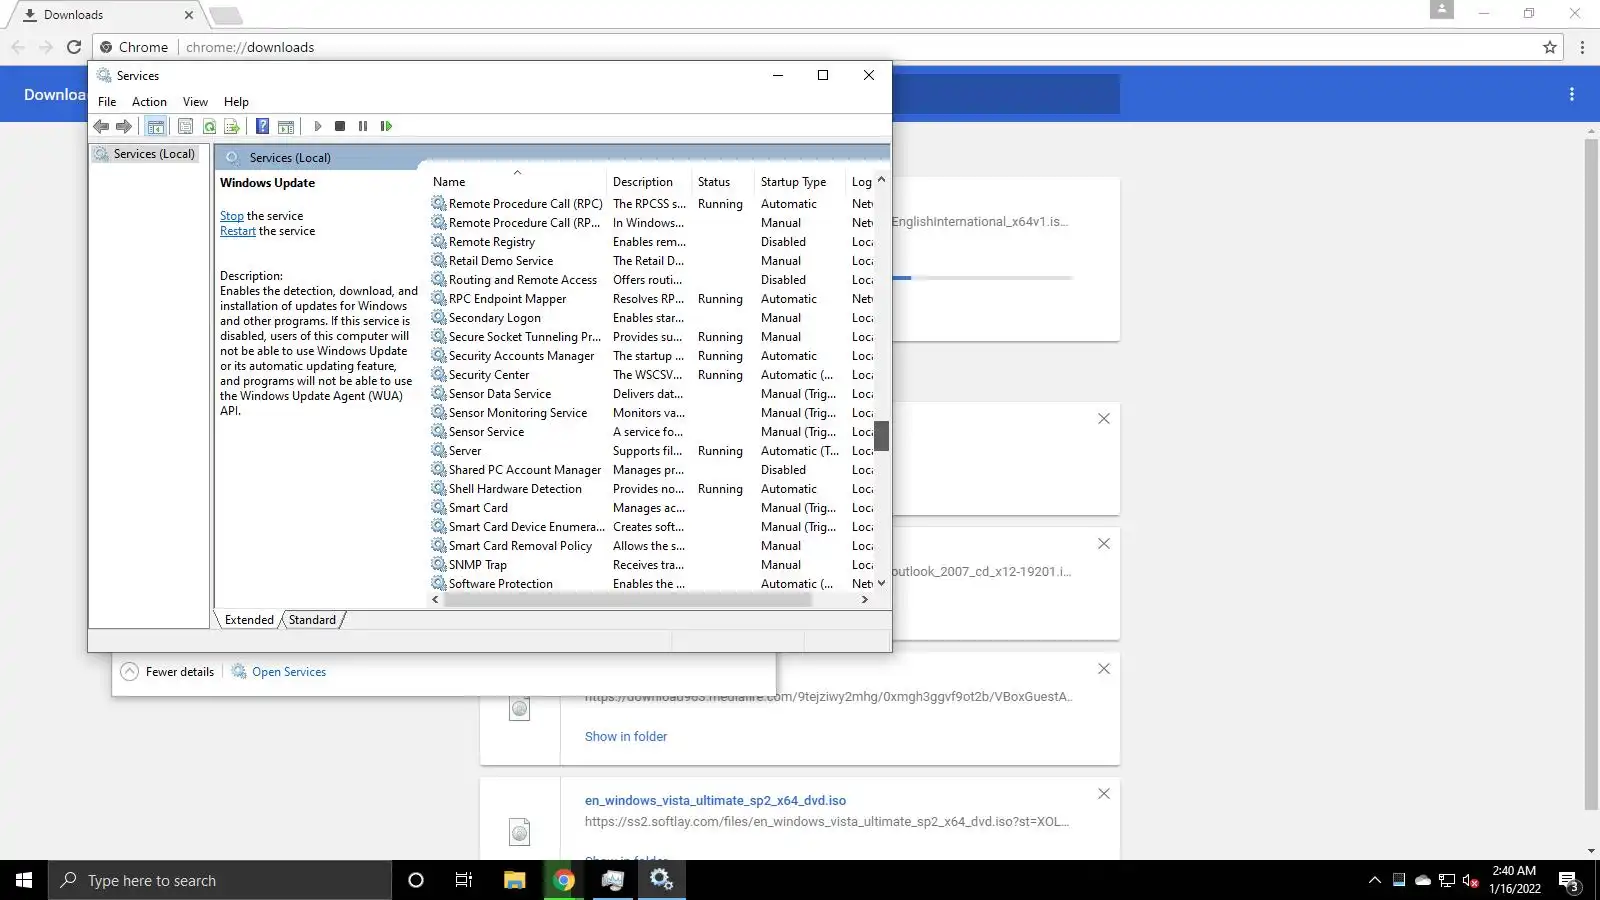Sort by the Description column header
The image size is (1600, 900).
coord(649,182)
